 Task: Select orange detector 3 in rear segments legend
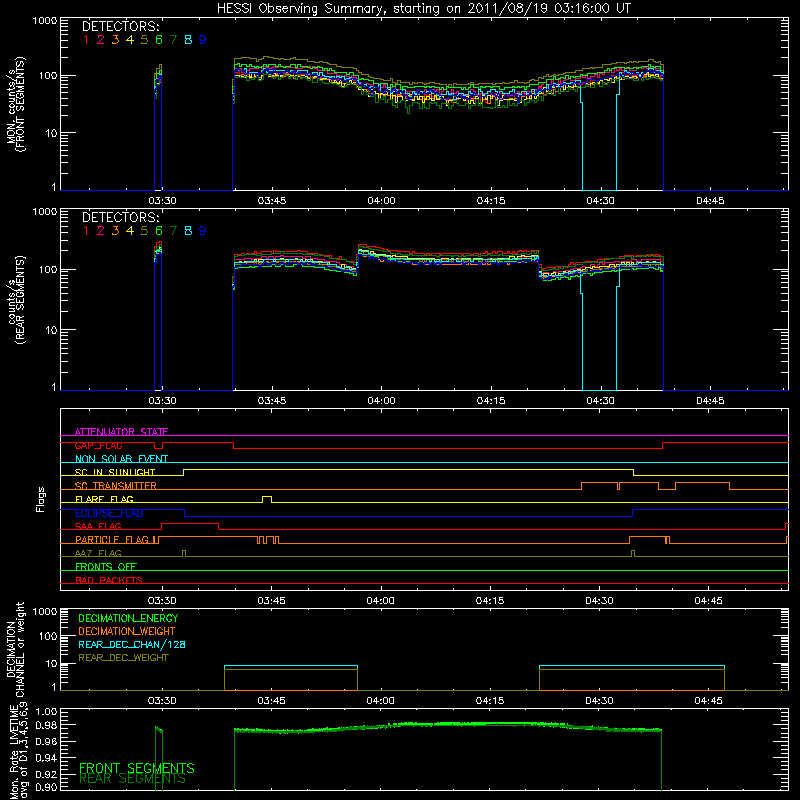point(115,231)
